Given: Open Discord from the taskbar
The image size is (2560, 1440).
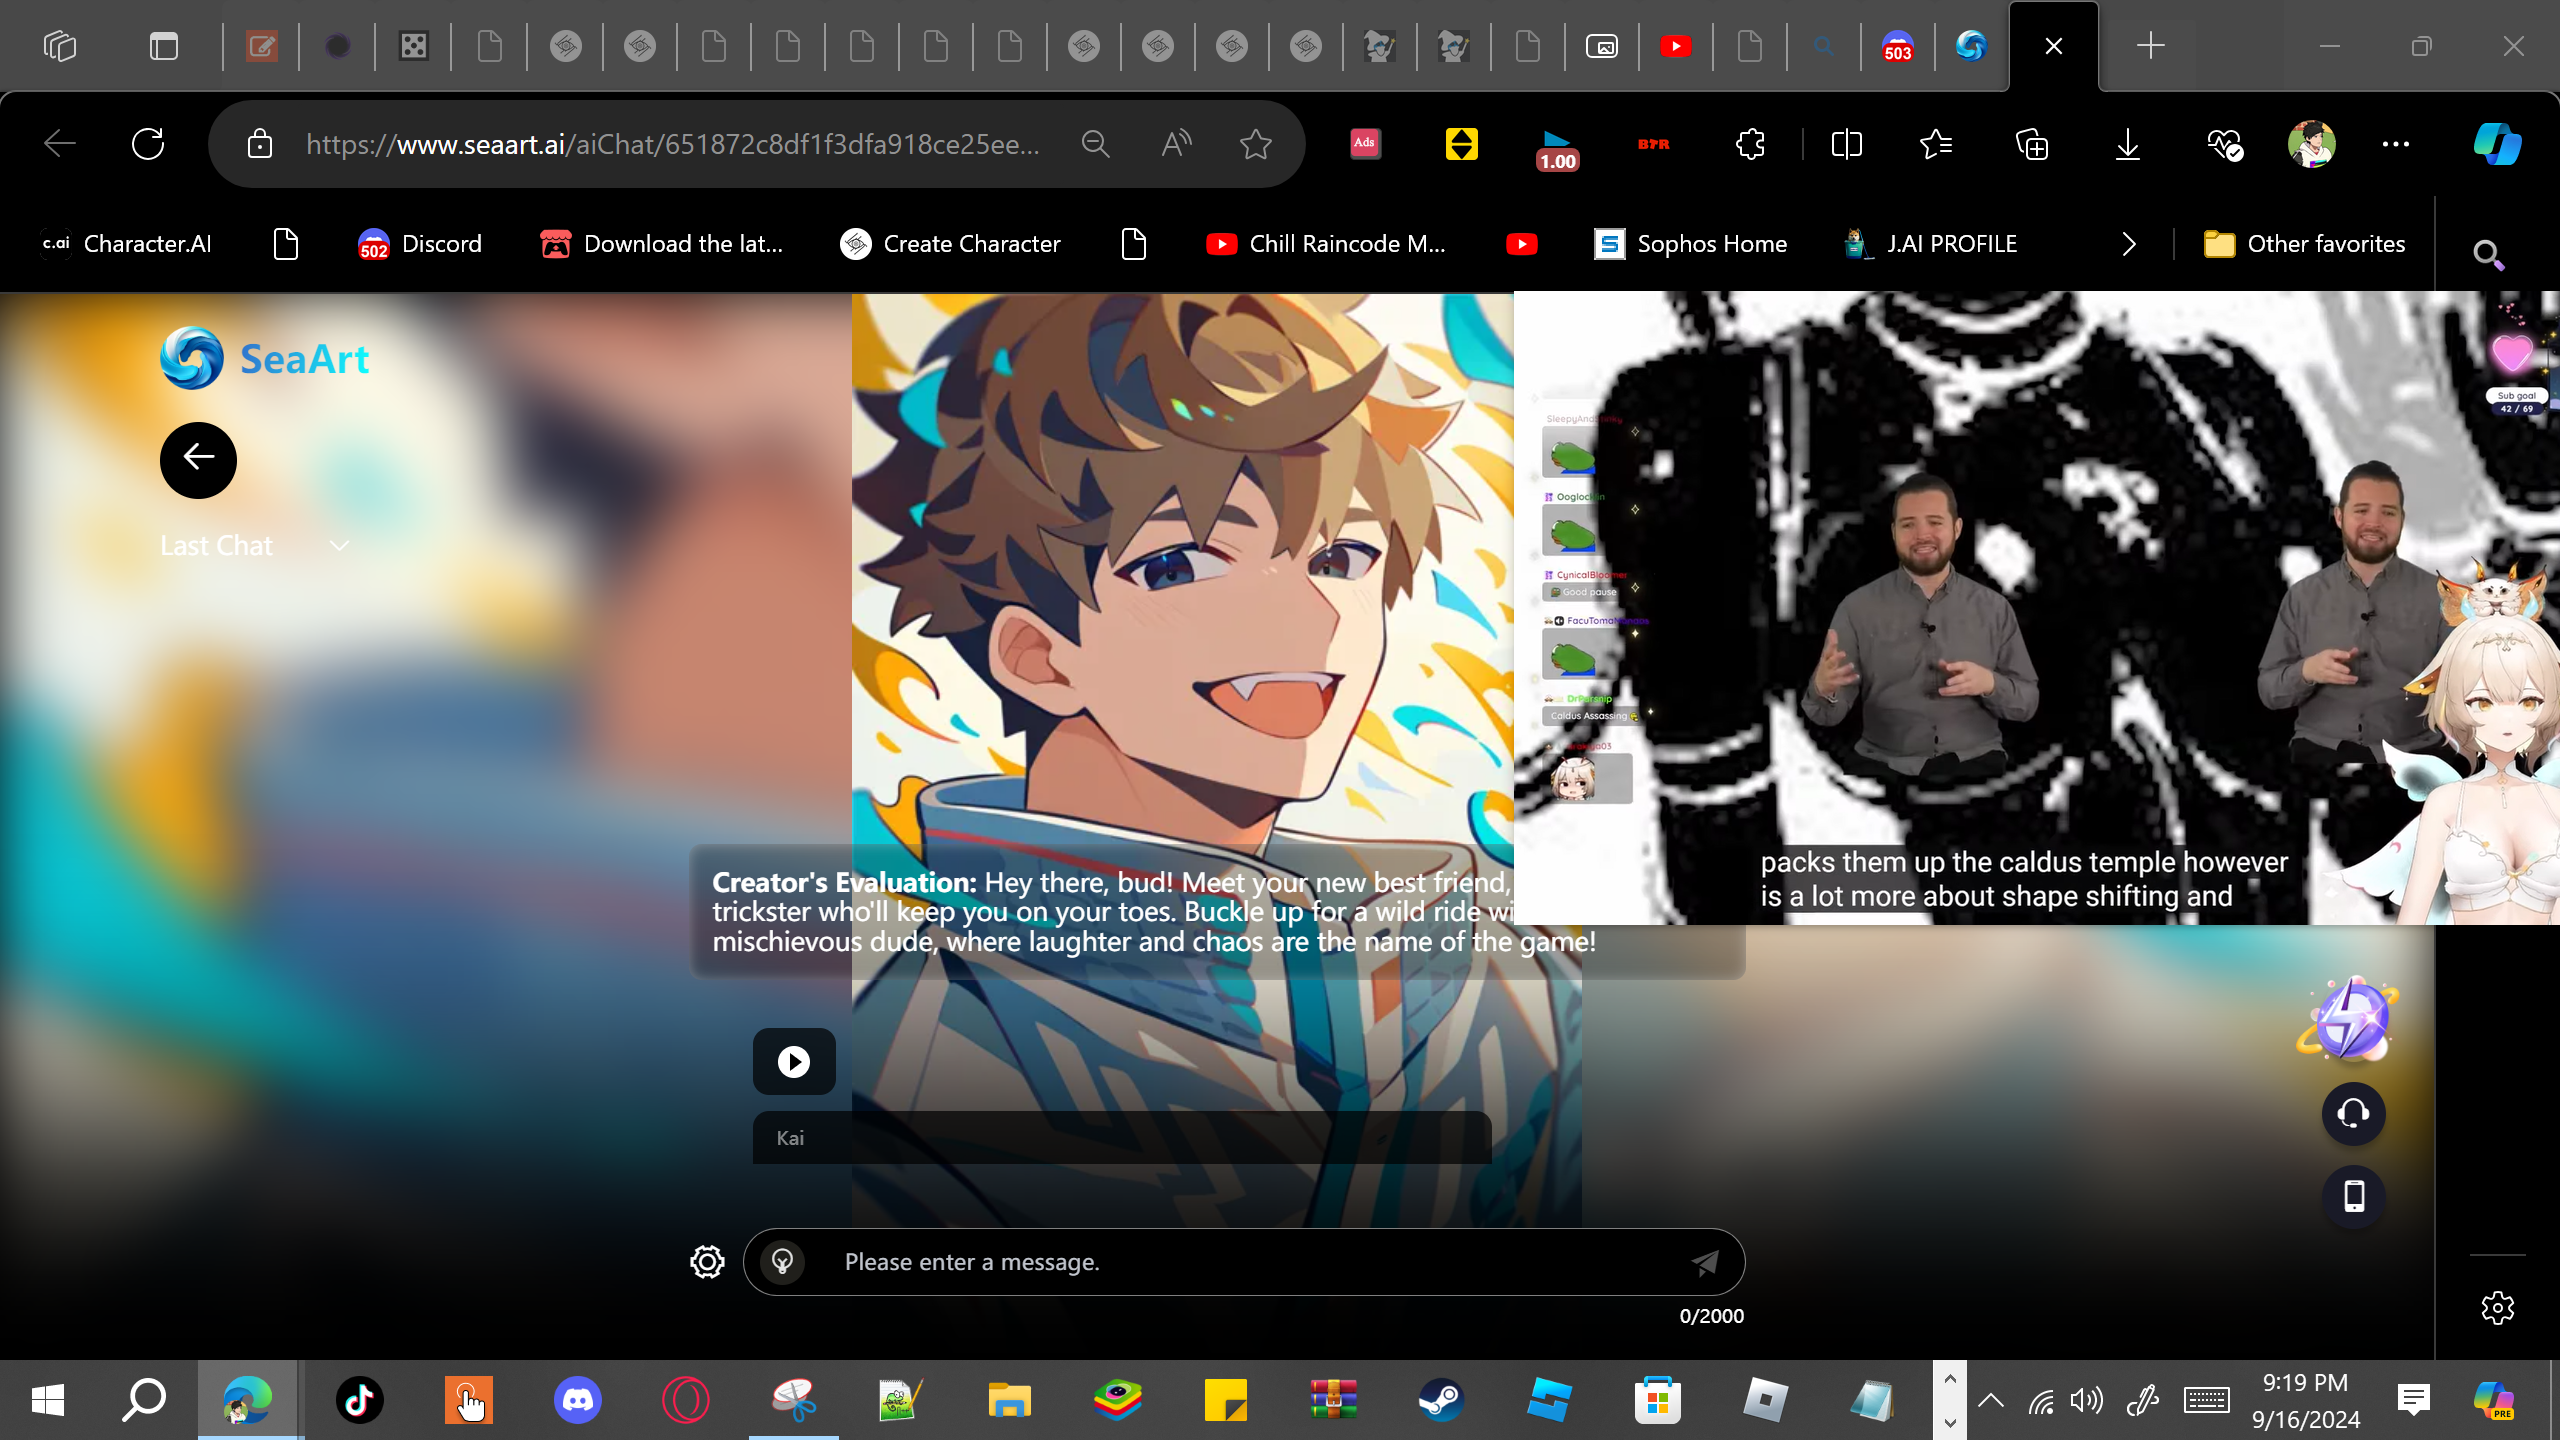Looking at the screenshot, I should point(577,1400).
